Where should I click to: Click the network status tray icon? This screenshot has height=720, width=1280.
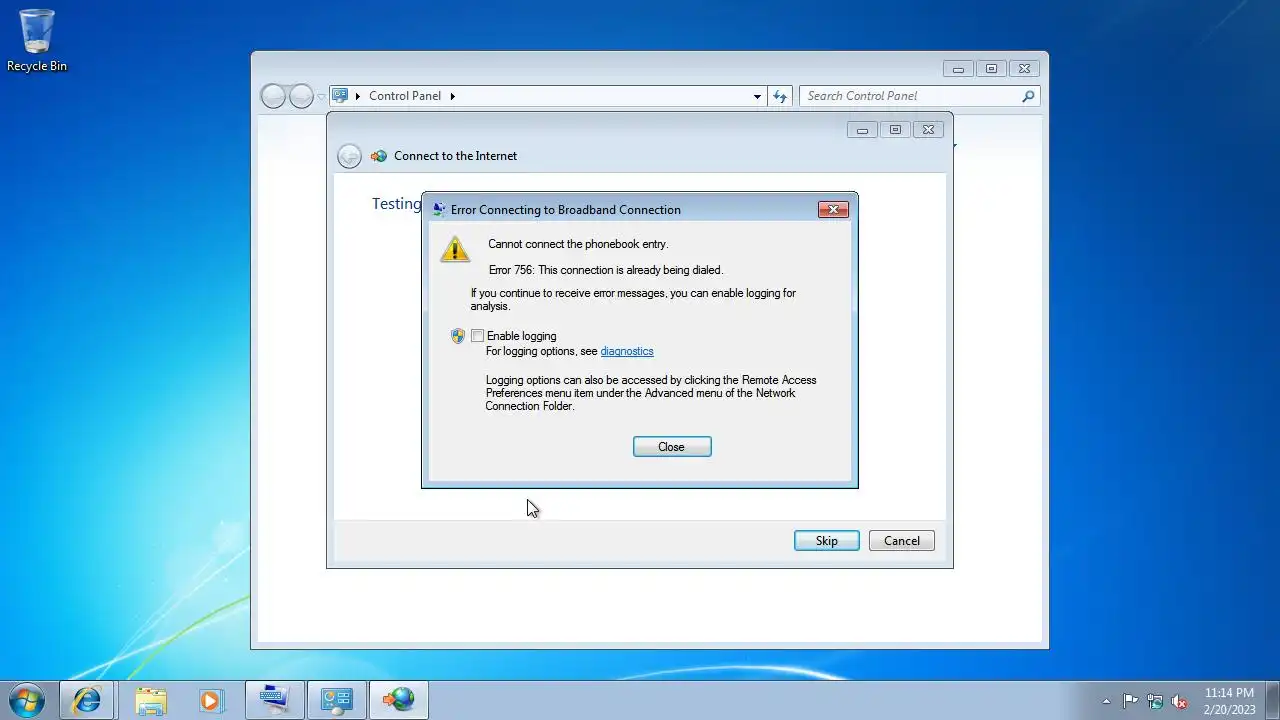1155,701
